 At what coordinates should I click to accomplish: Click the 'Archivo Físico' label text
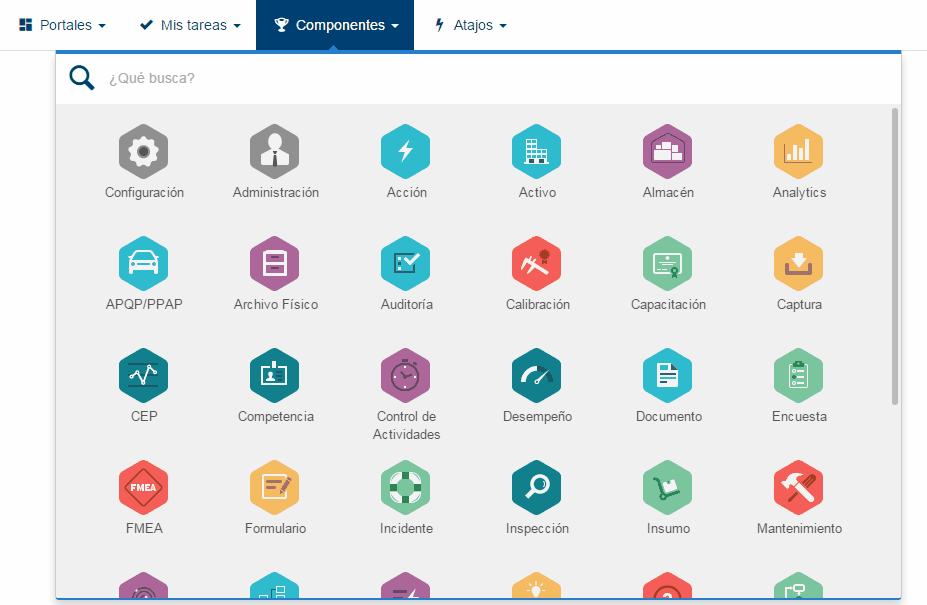coord(275,305)
